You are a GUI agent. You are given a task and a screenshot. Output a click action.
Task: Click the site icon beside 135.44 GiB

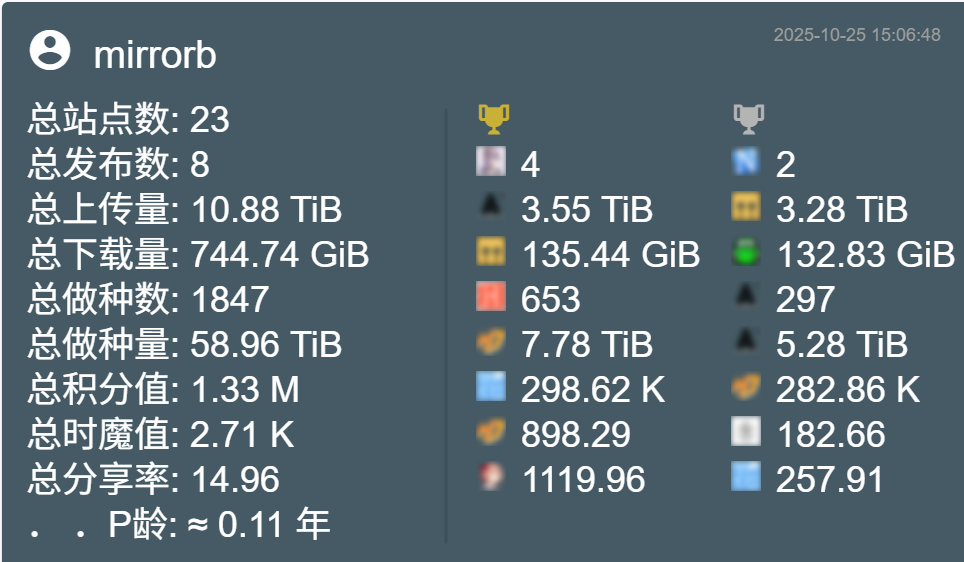coord(491,252)
